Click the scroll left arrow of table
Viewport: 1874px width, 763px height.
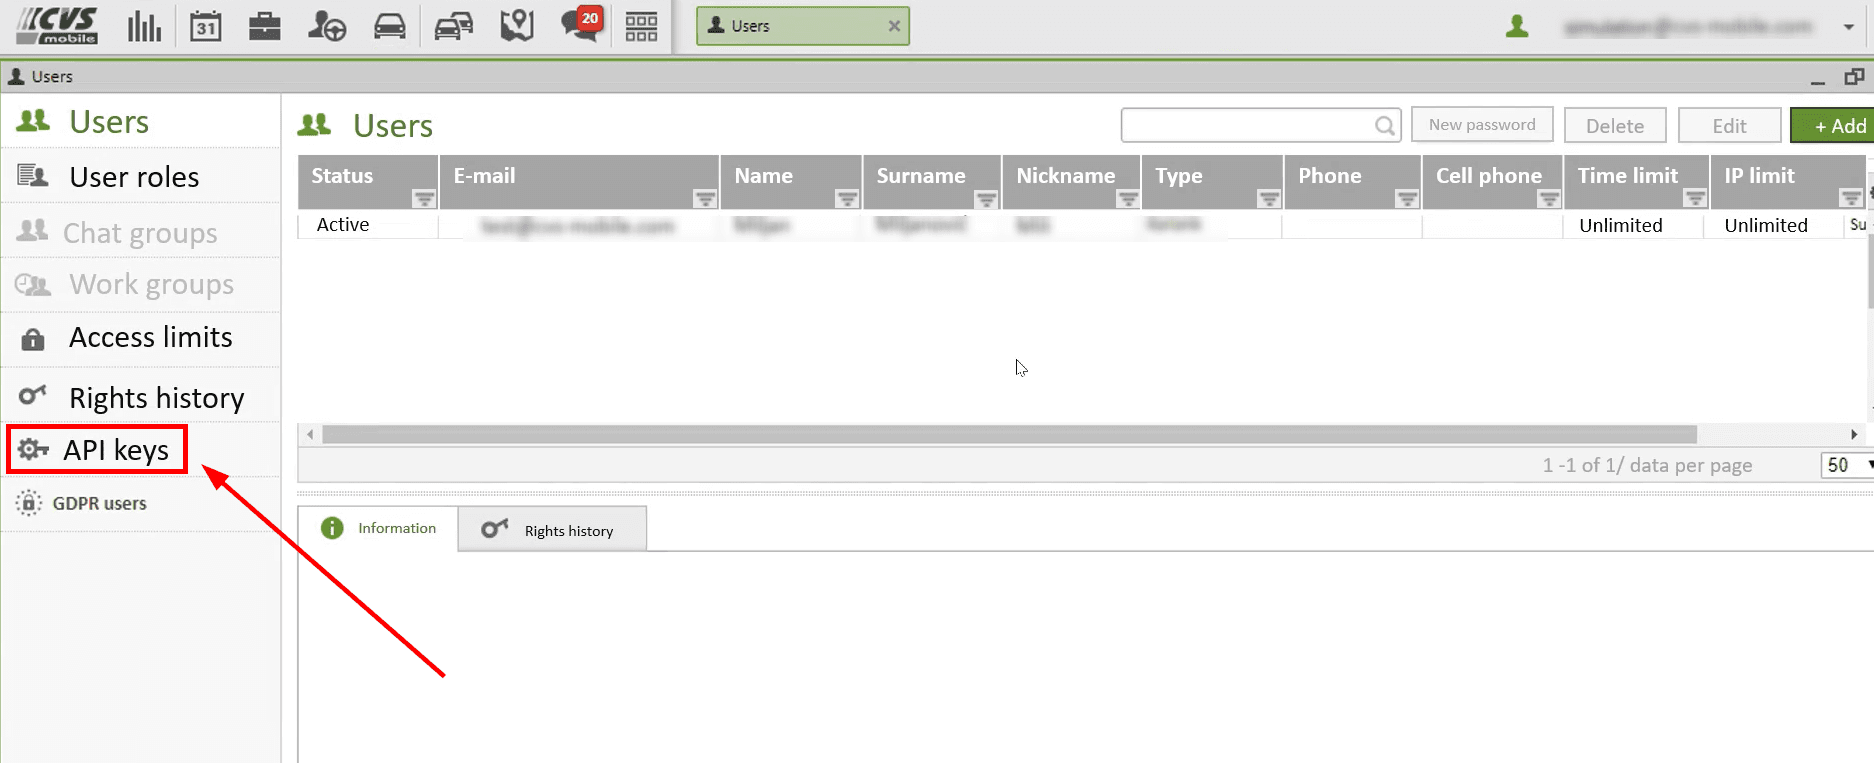tap(310, 435)
